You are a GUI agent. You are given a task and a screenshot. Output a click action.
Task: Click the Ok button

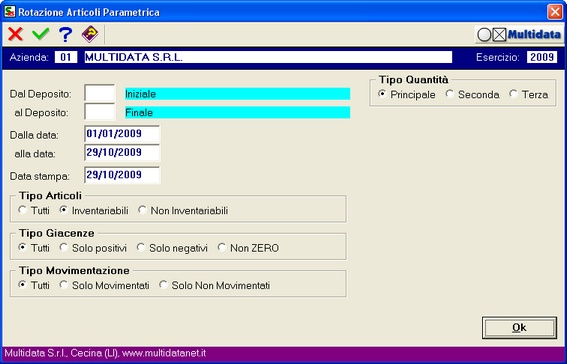tap(519, 327)
